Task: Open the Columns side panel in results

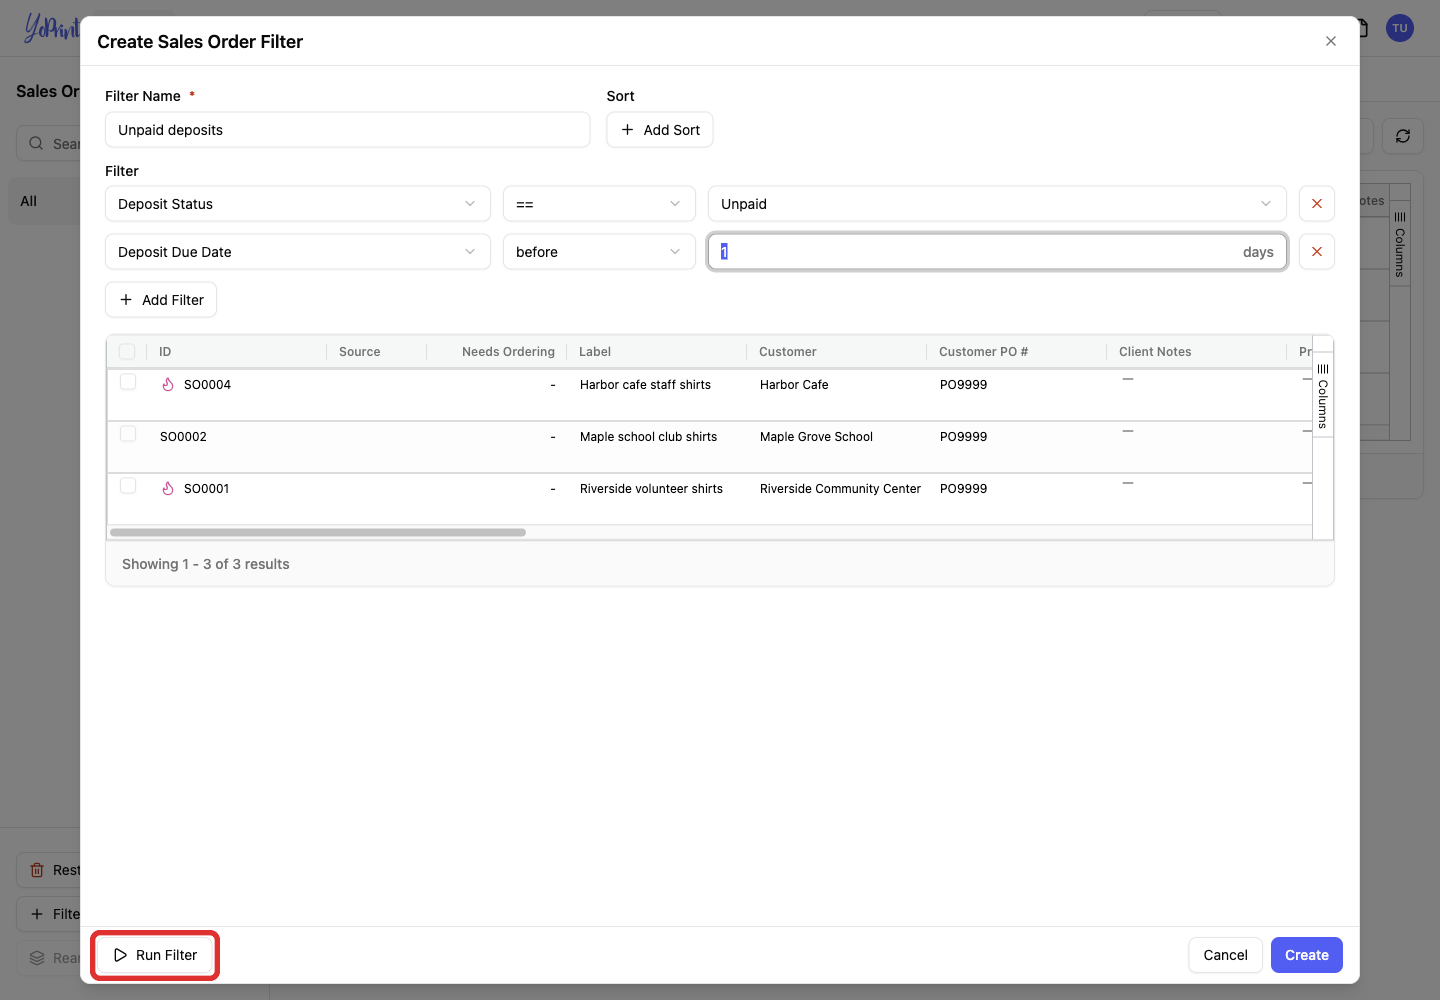Action: [1322, 396]
